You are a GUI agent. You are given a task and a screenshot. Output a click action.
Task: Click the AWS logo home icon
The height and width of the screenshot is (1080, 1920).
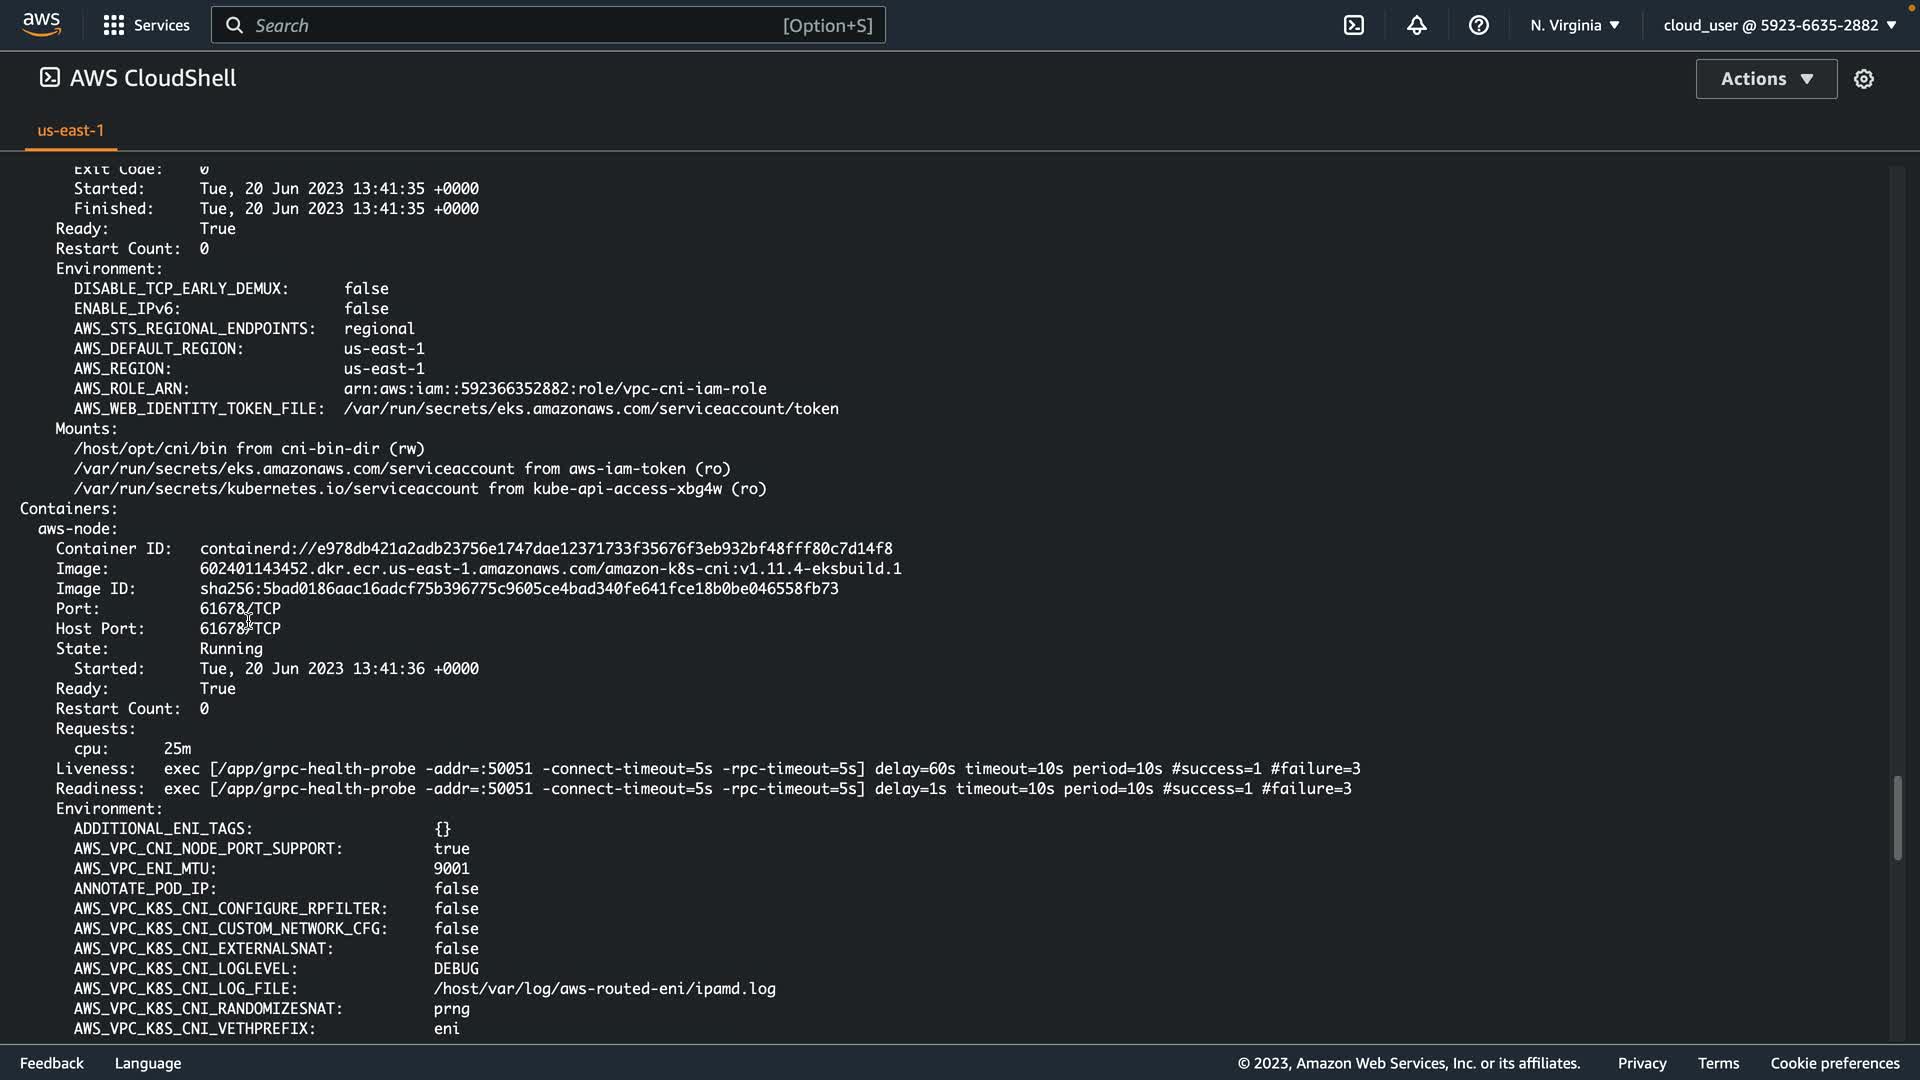point(41,24)
